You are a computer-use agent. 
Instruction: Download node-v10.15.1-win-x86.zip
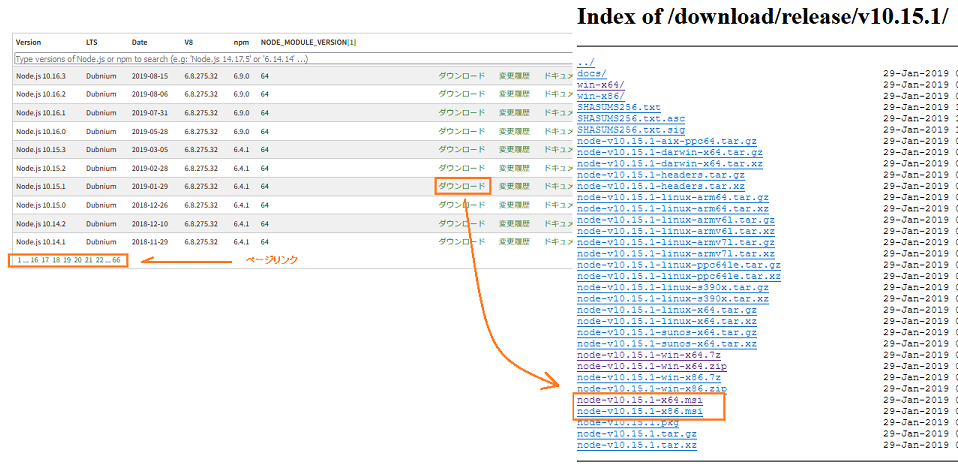(652, 389)
